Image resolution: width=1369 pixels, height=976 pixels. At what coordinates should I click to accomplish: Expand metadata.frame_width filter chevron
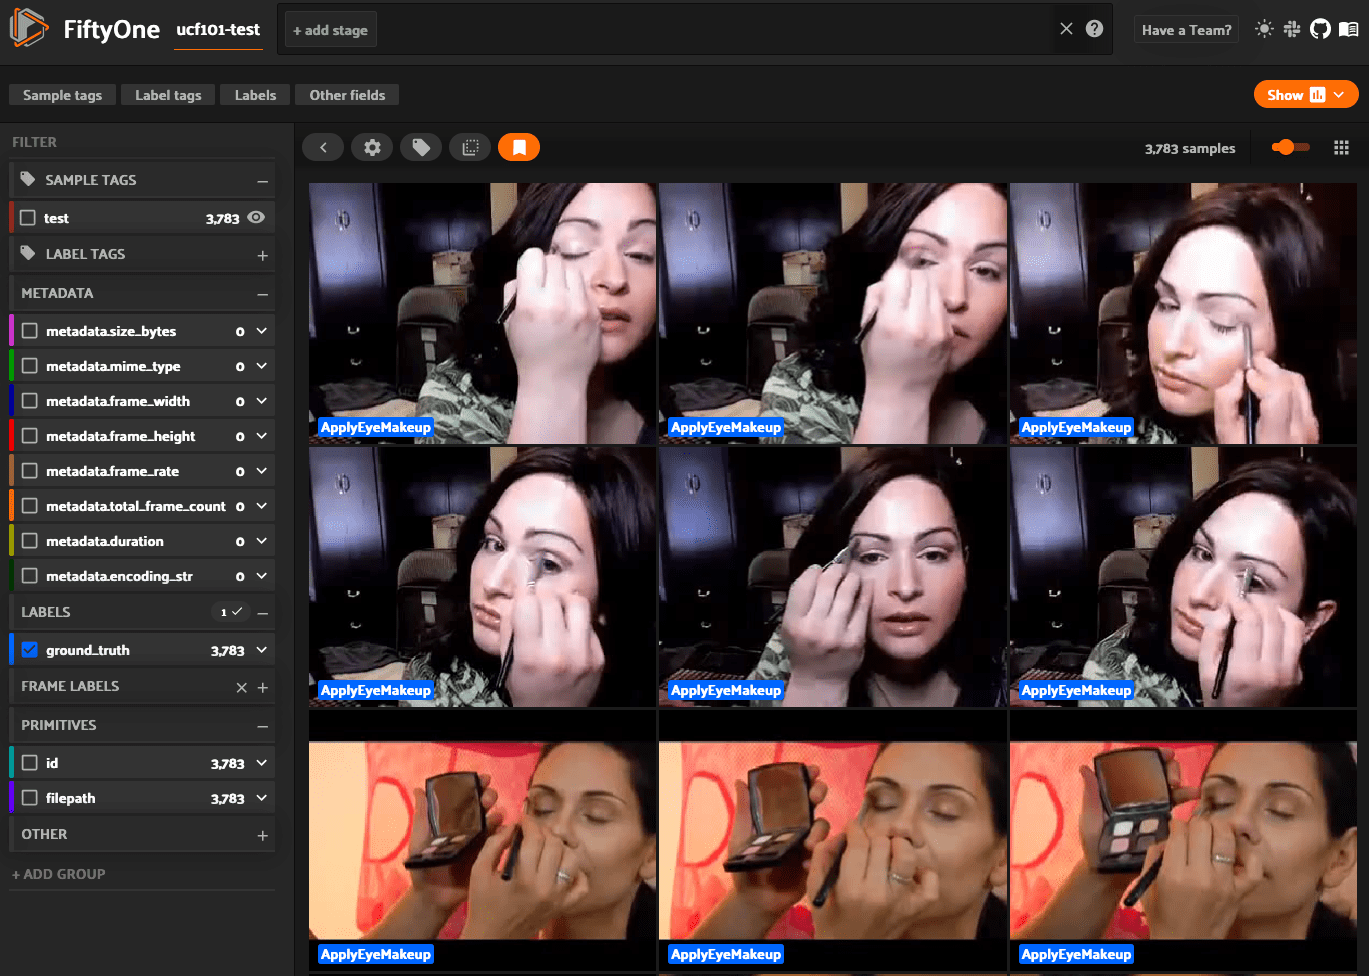click(x=262, y=401)
